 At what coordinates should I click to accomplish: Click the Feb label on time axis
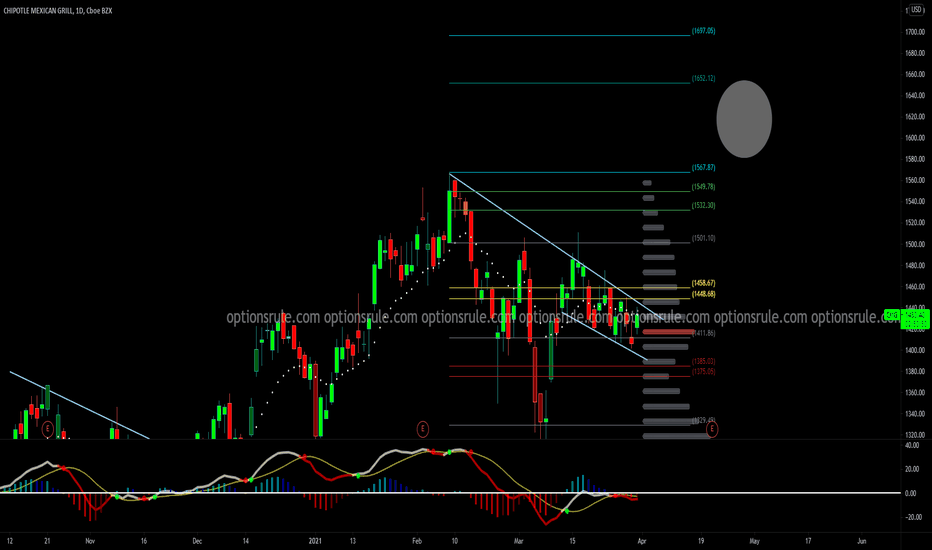click(x=417, y=541)
